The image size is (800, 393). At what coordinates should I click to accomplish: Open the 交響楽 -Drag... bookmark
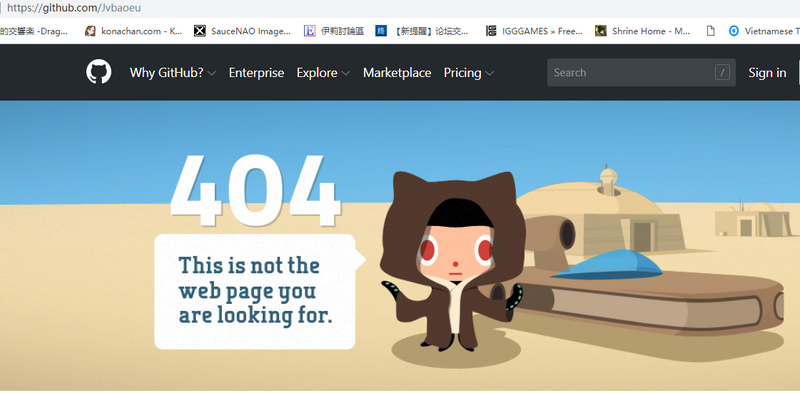click(x=34, y=31)
